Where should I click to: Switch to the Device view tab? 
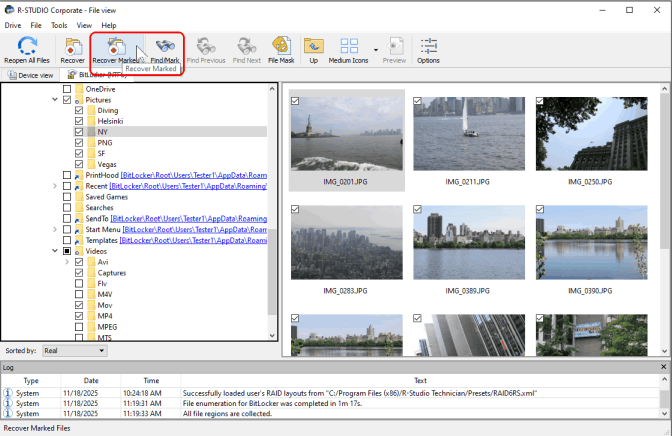coord(30,75)
